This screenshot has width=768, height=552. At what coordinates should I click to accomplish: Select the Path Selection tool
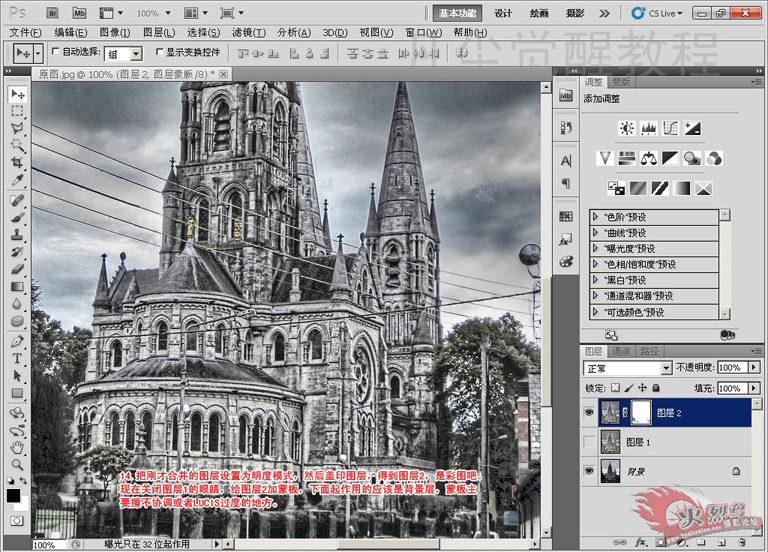click(x=17, y=376)
